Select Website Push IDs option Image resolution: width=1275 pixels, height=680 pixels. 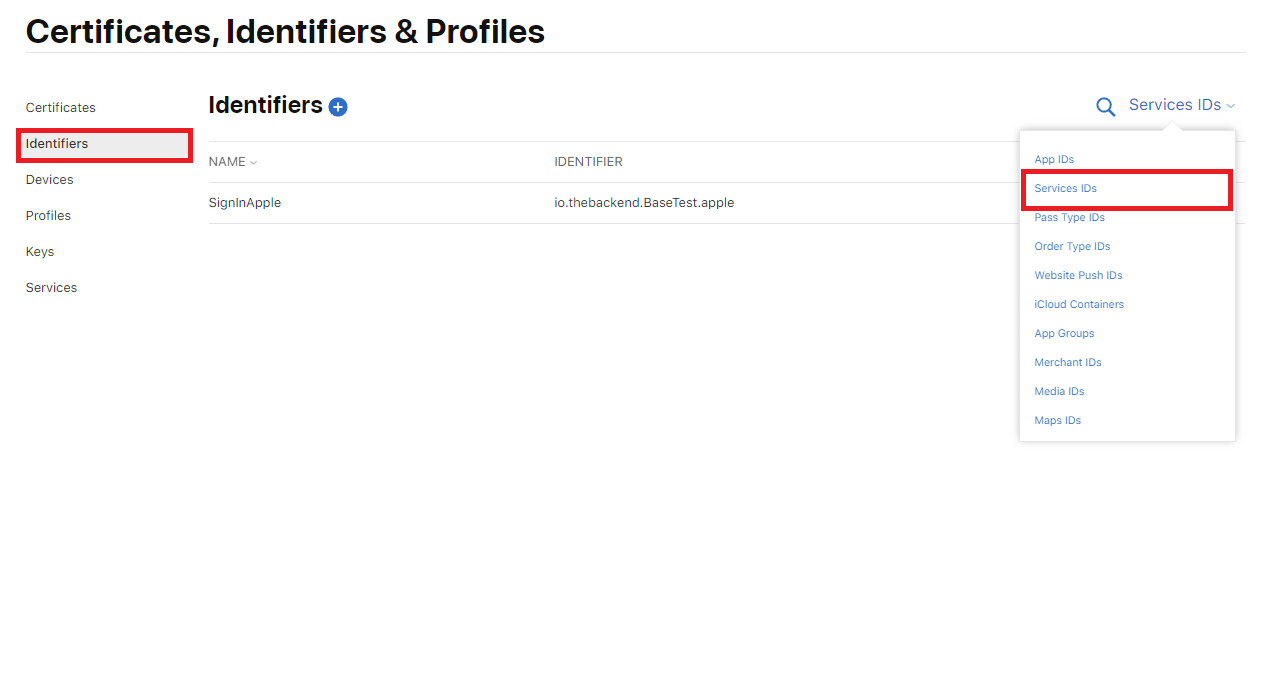coord(1078,276)
